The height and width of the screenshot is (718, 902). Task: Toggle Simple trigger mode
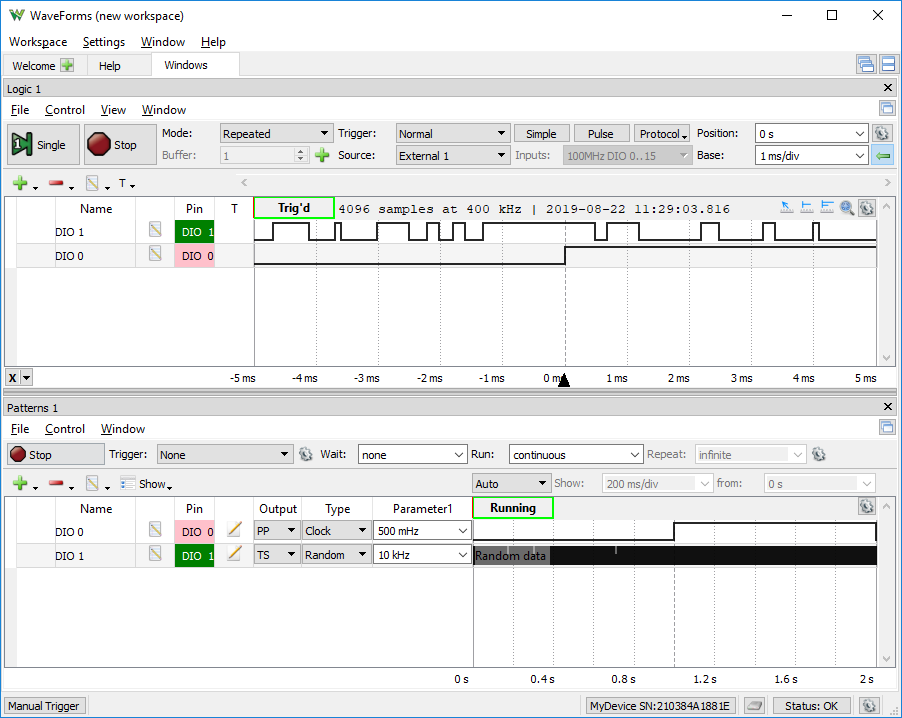pos(541,133)
